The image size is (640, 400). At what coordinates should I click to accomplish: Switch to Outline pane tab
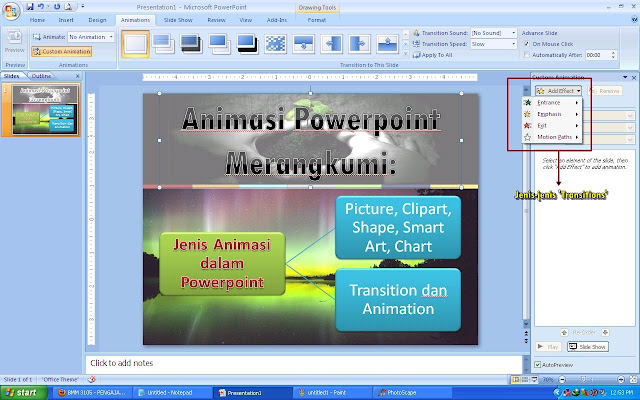(x=41, y=76)
